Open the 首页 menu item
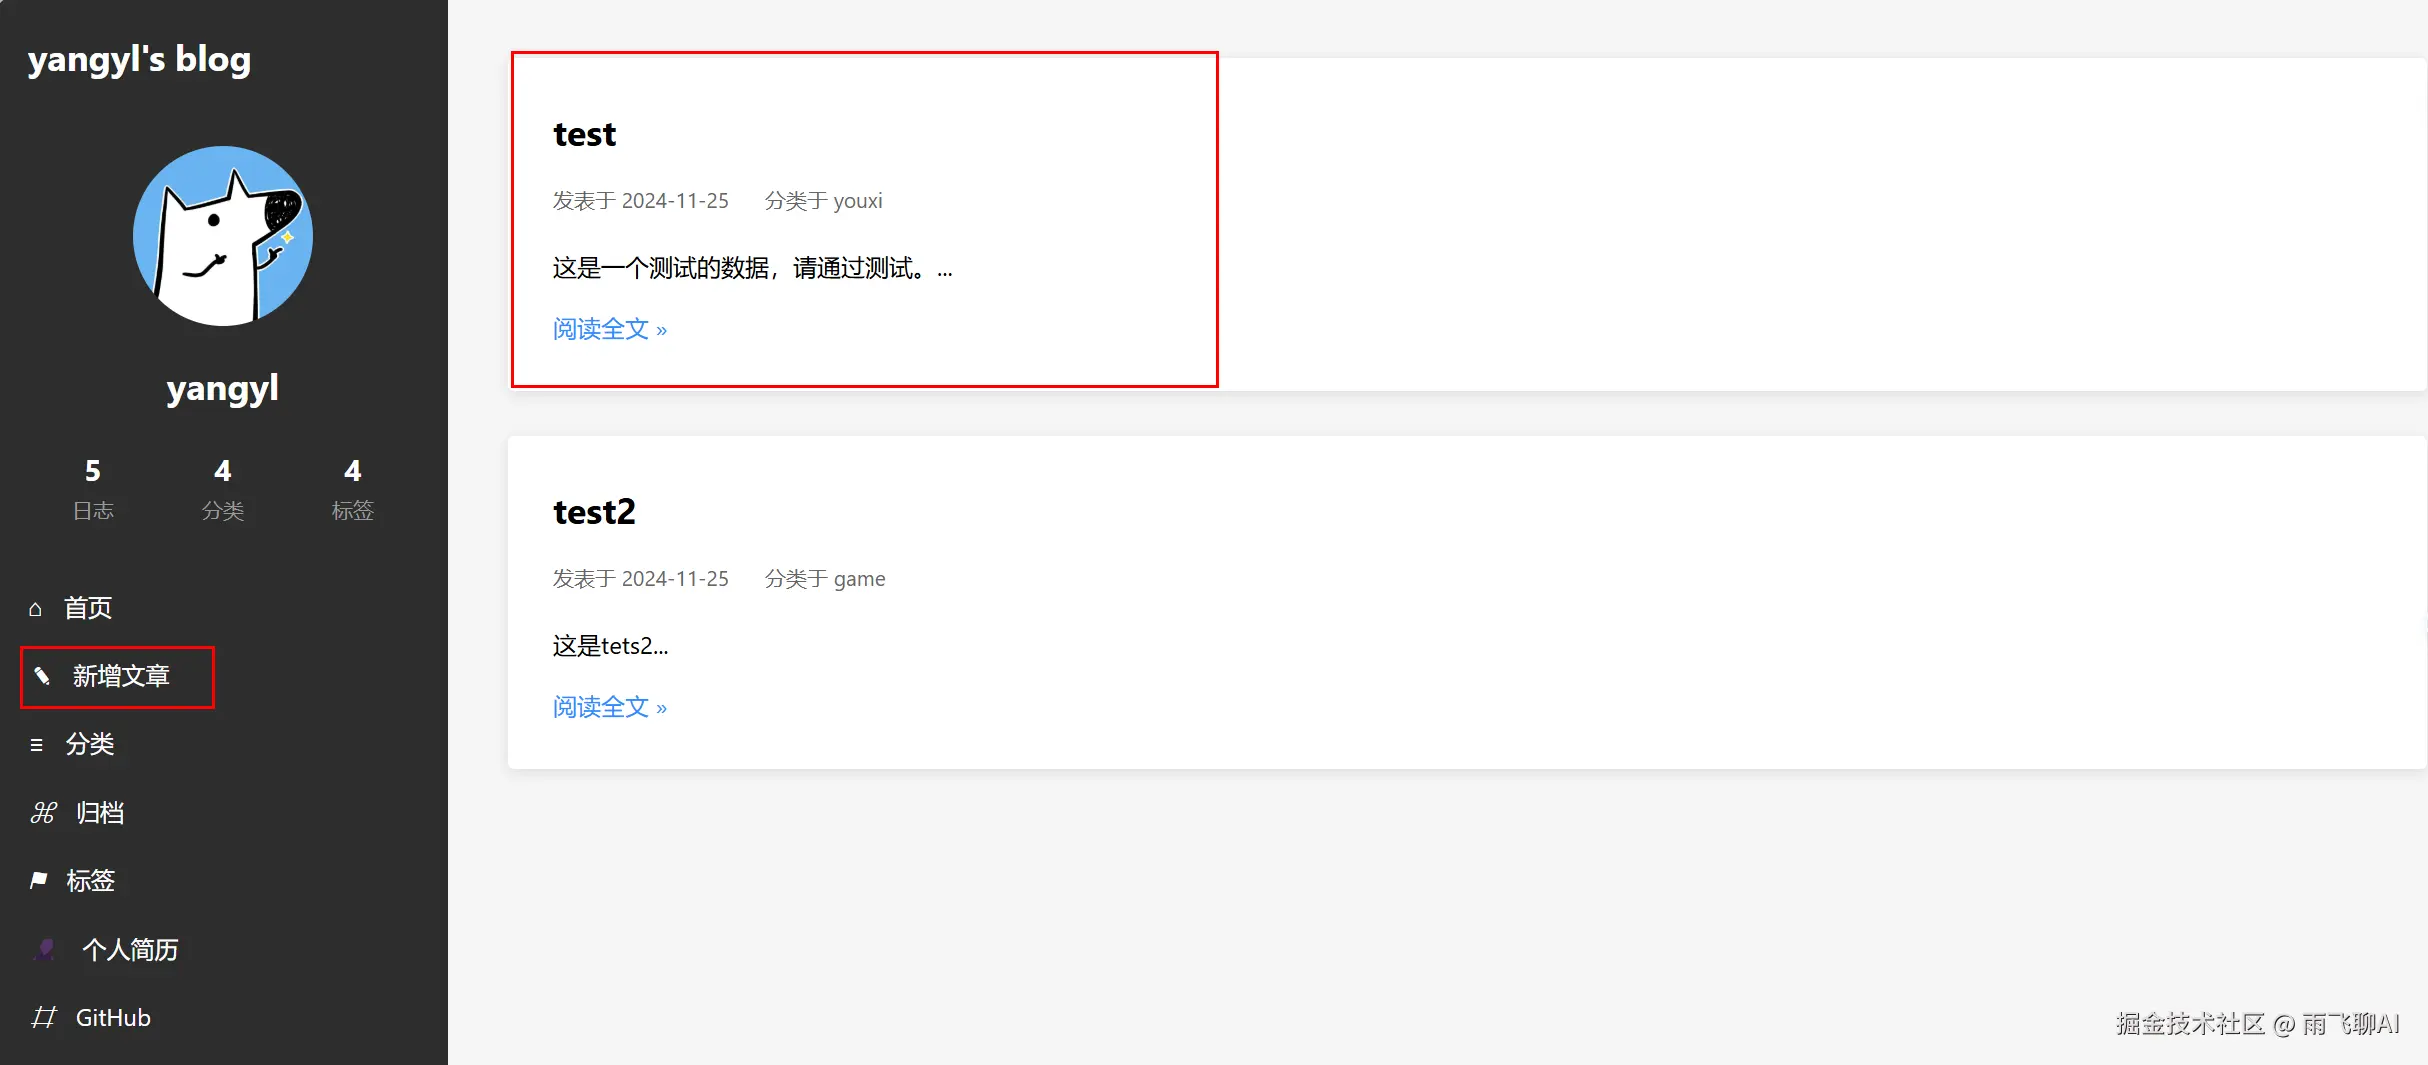Screen dimensions: 2428x1065 [88, 608]
